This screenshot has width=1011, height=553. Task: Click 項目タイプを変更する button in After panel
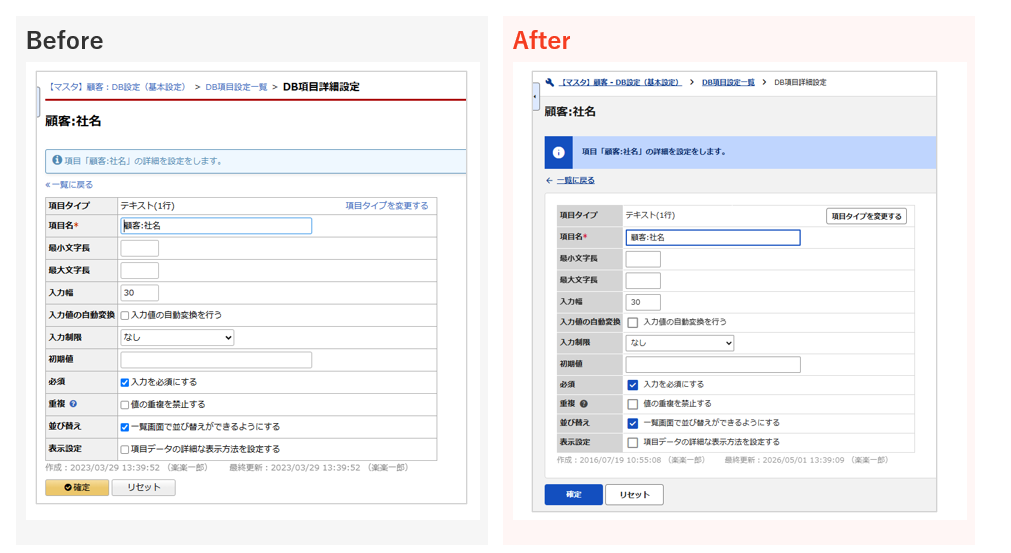coord(866,216)
